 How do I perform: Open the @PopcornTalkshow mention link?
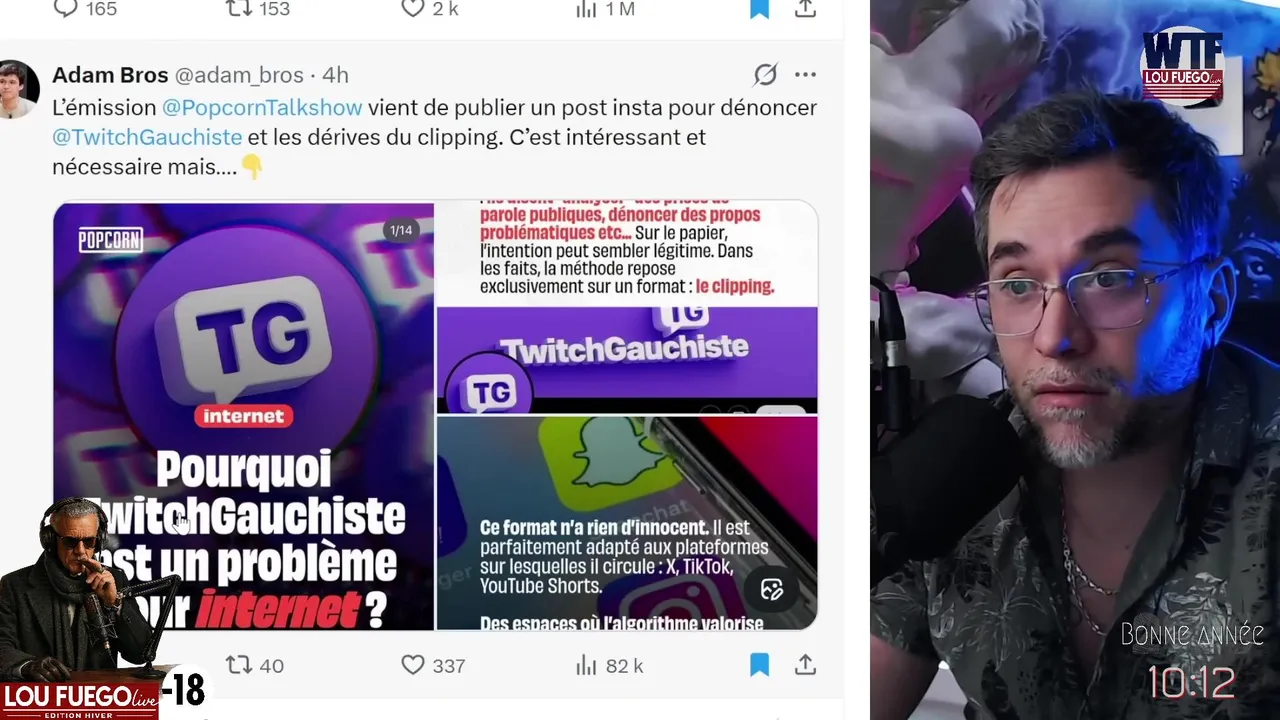click(262, 107)
